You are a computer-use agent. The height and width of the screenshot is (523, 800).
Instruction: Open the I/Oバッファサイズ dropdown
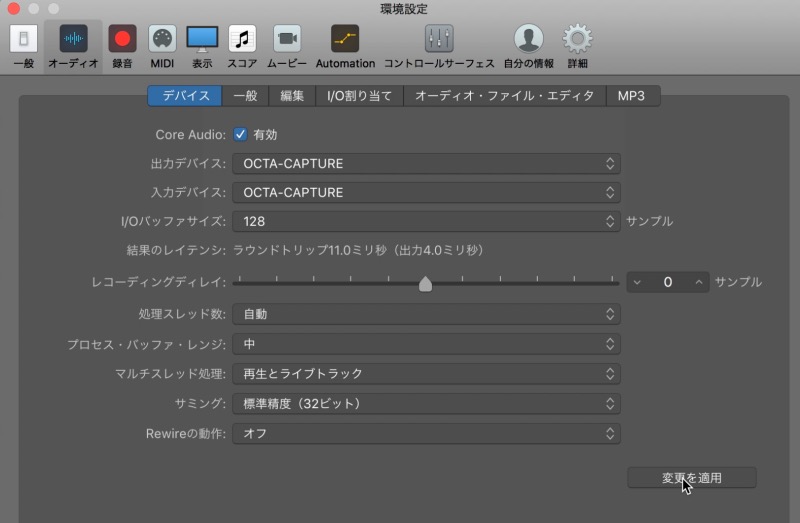point(427,221)
